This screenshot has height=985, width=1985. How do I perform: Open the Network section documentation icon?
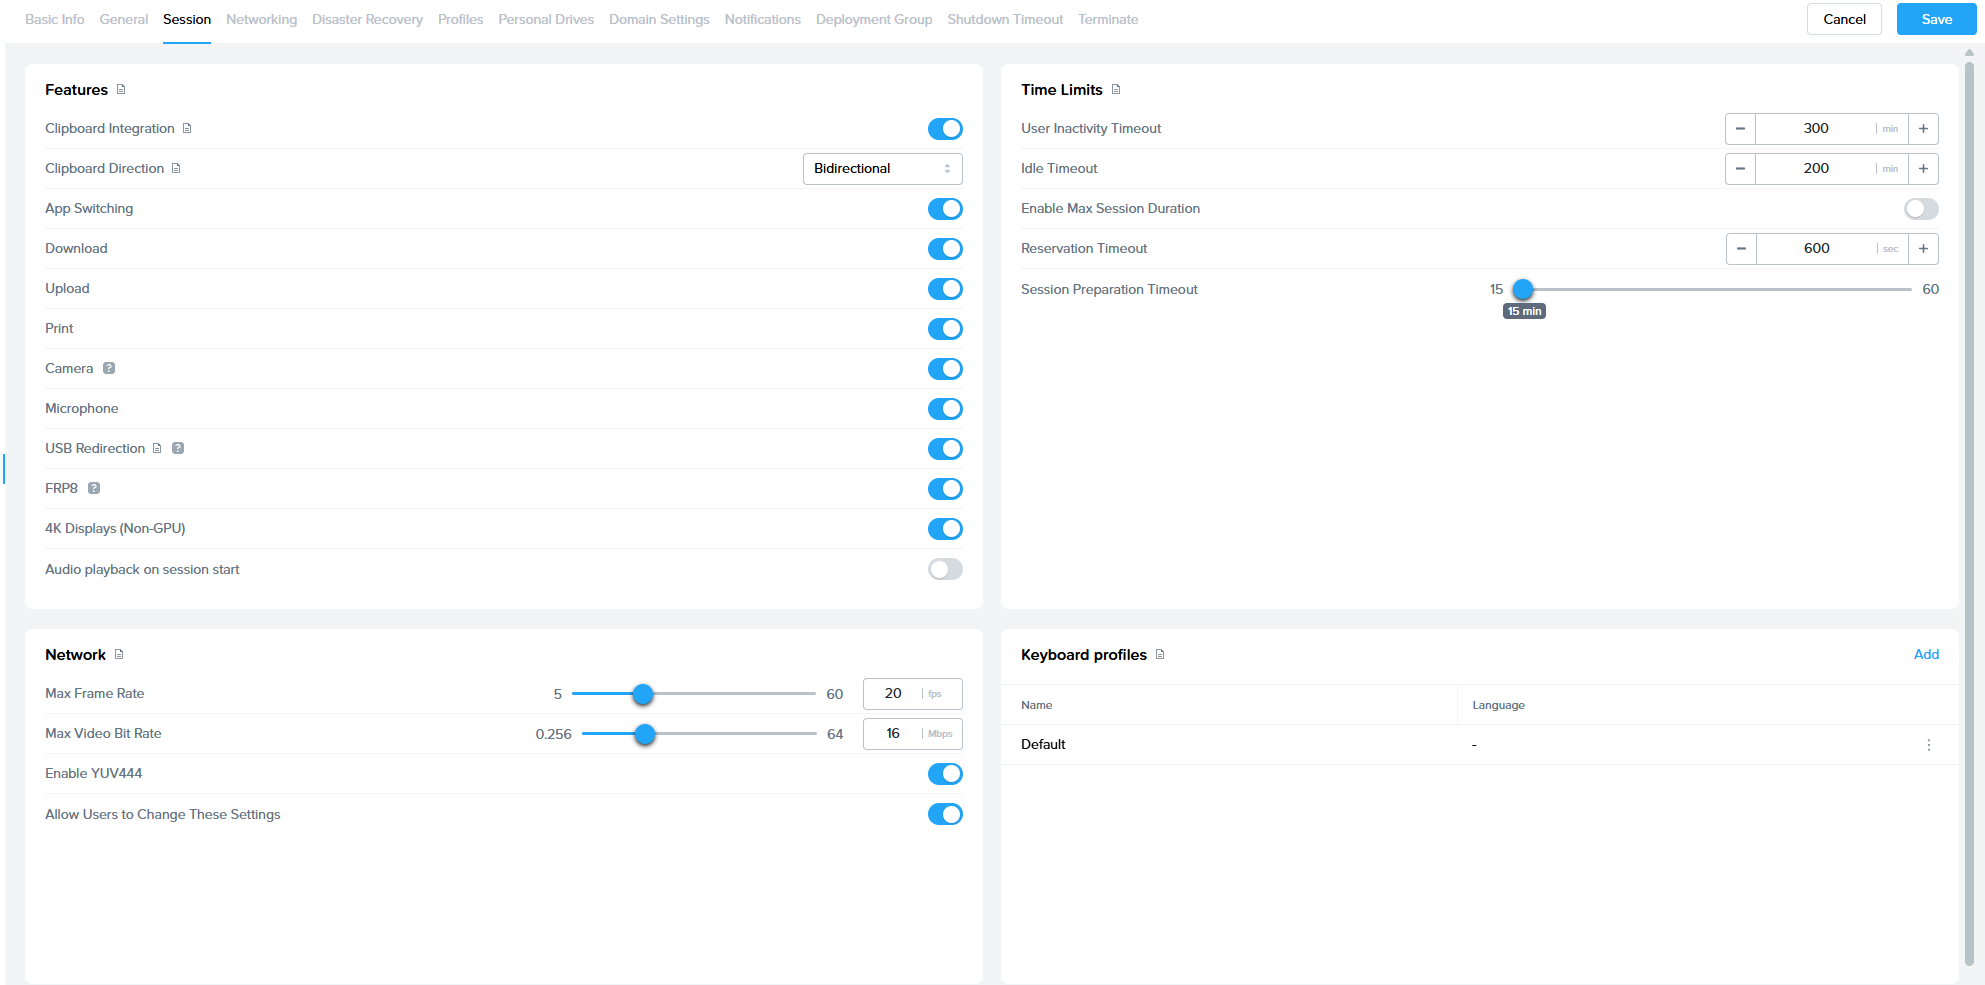point(119,655)
